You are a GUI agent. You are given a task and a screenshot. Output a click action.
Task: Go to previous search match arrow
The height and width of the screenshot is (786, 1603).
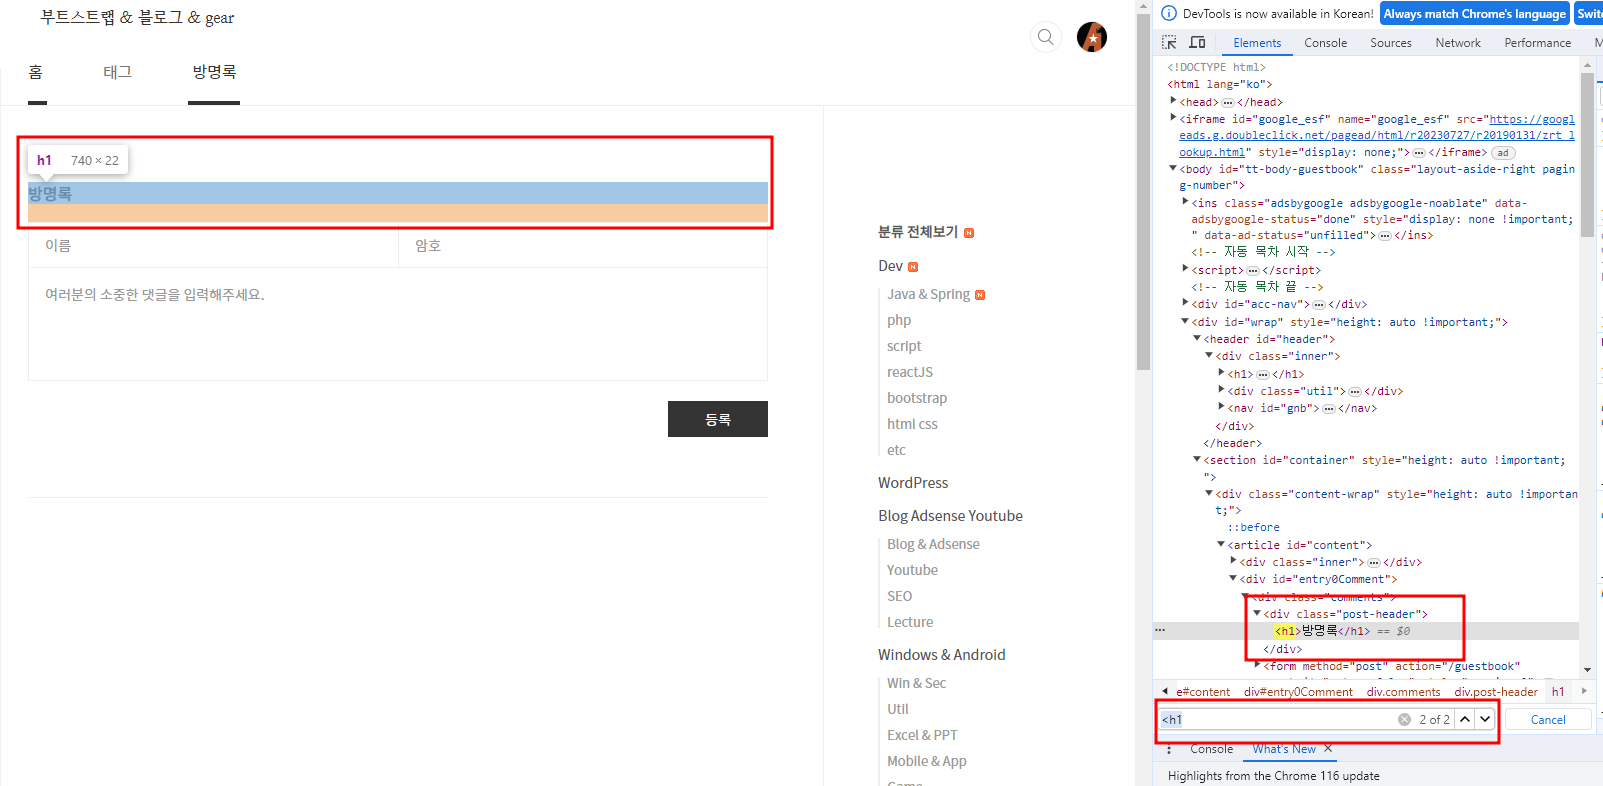1465,719
